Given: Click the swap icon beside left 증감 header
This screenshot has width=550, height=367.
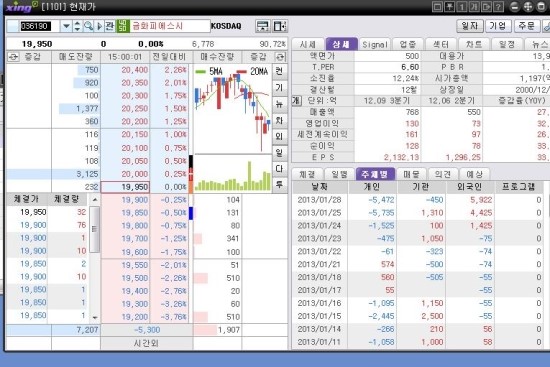Looking at the screenshot, I should tap(13, 57).
